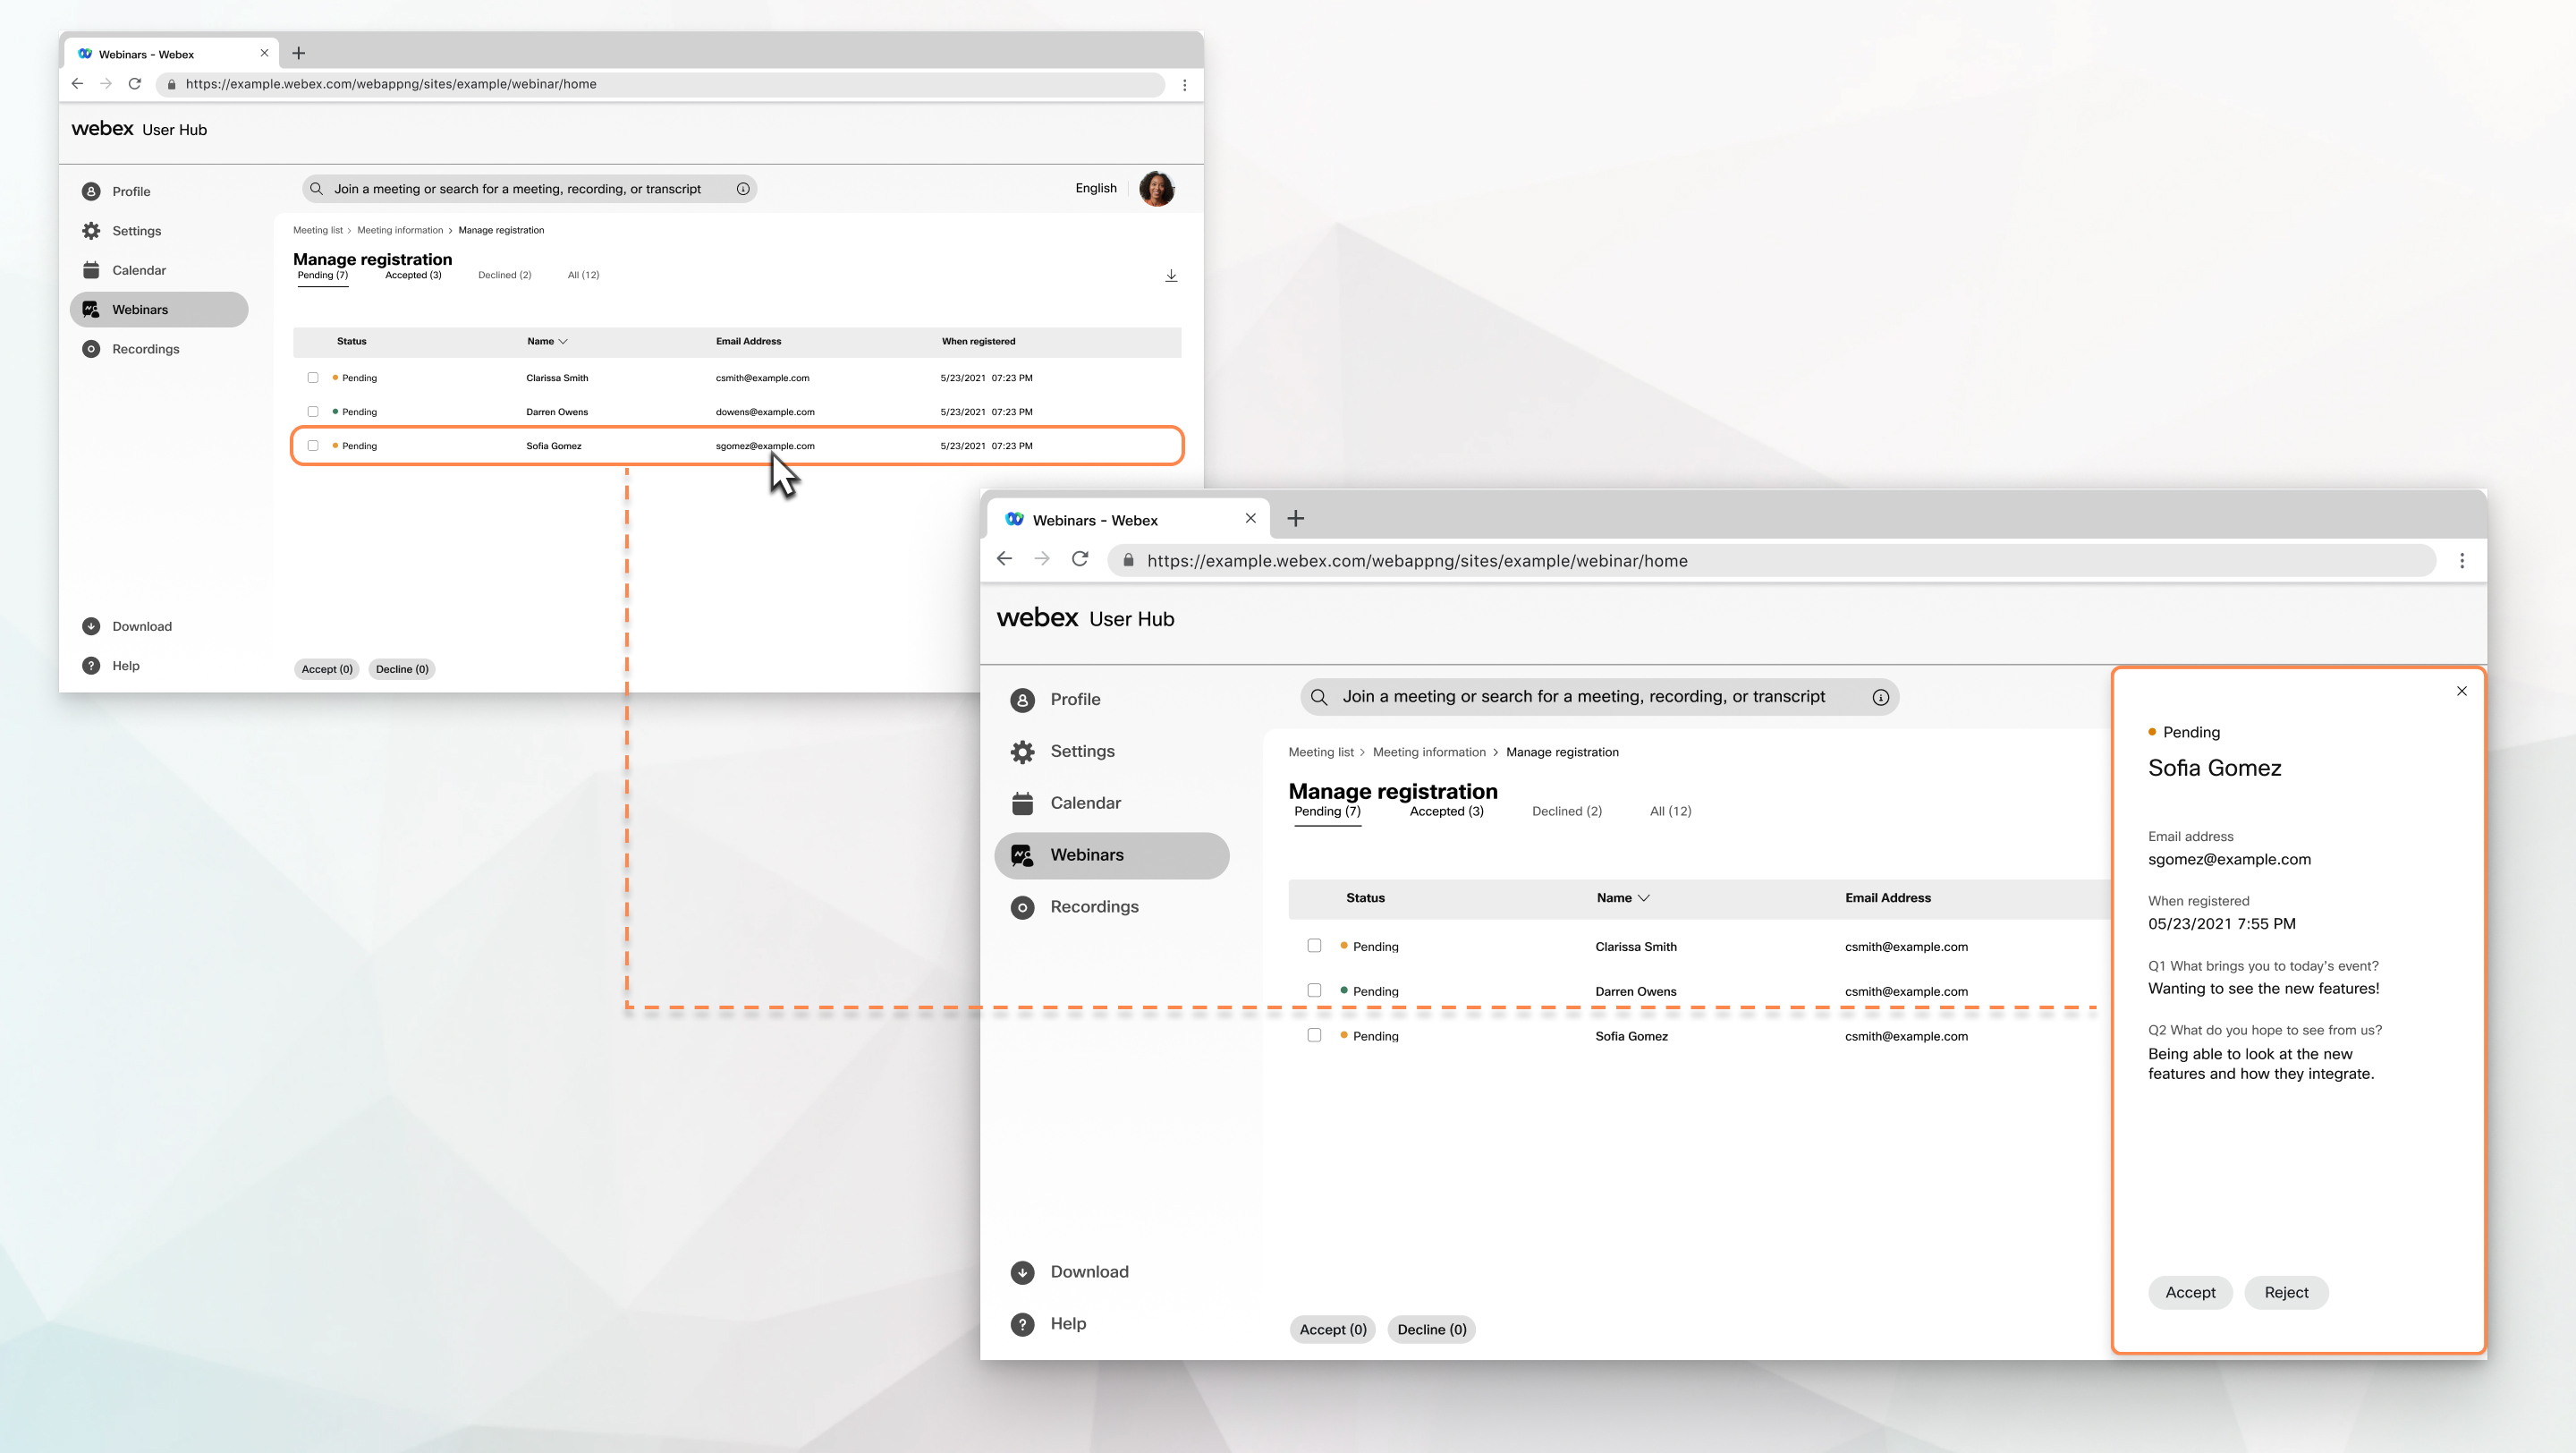Image resolution: width=2576 pixels, height=1453 pixels.
Task: Click Accept button in registration panel
Action: click(2189, 1292)
